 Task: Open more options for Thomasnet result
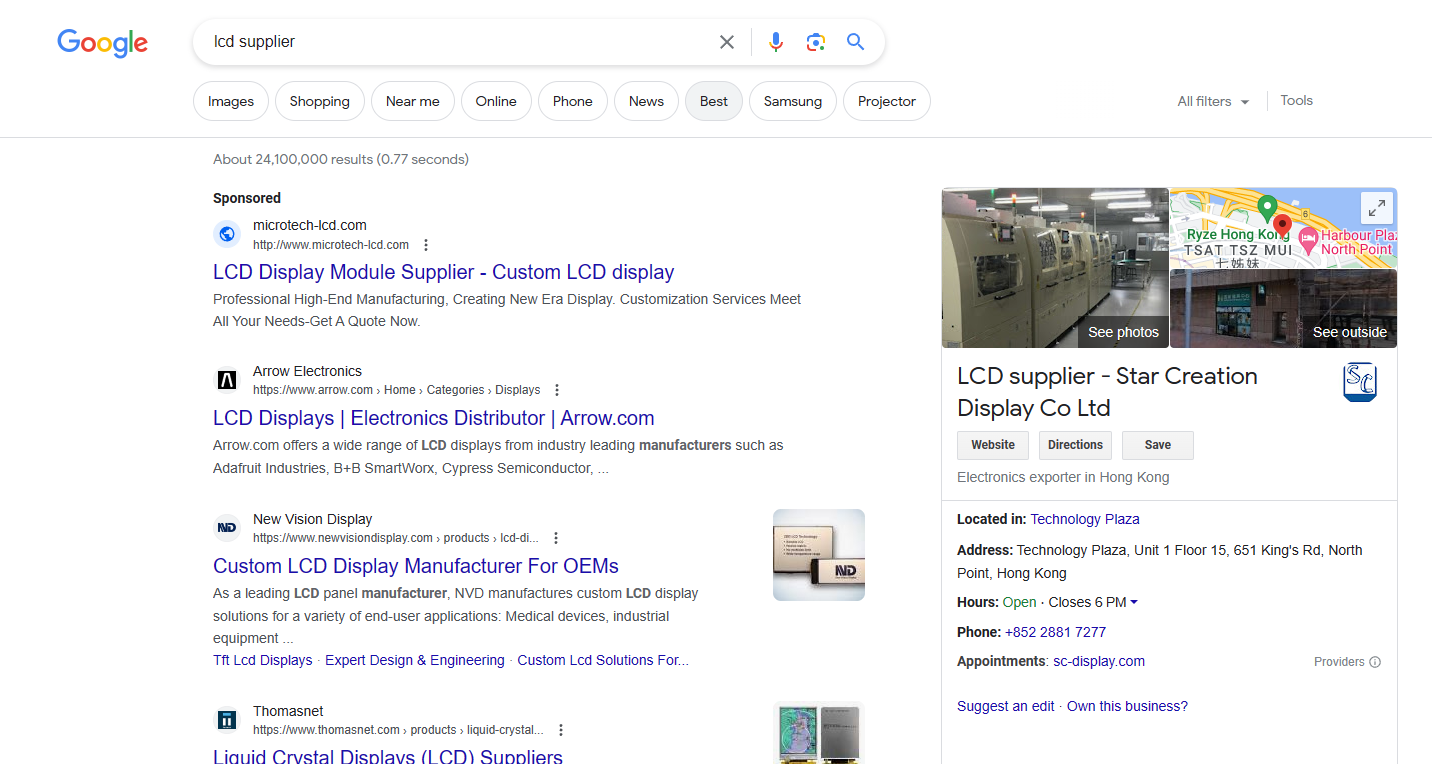point(561,730)
